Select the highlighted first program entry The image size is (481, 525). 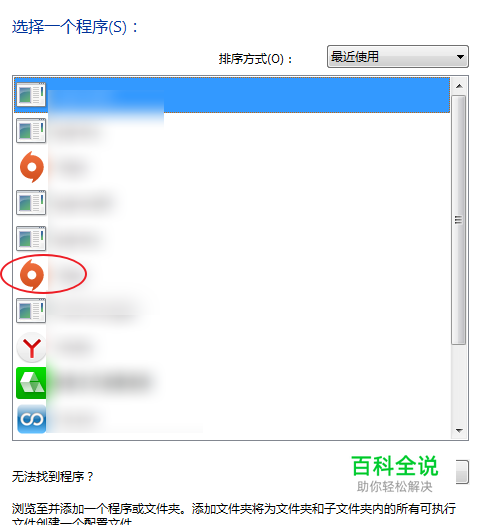point(232,95)
